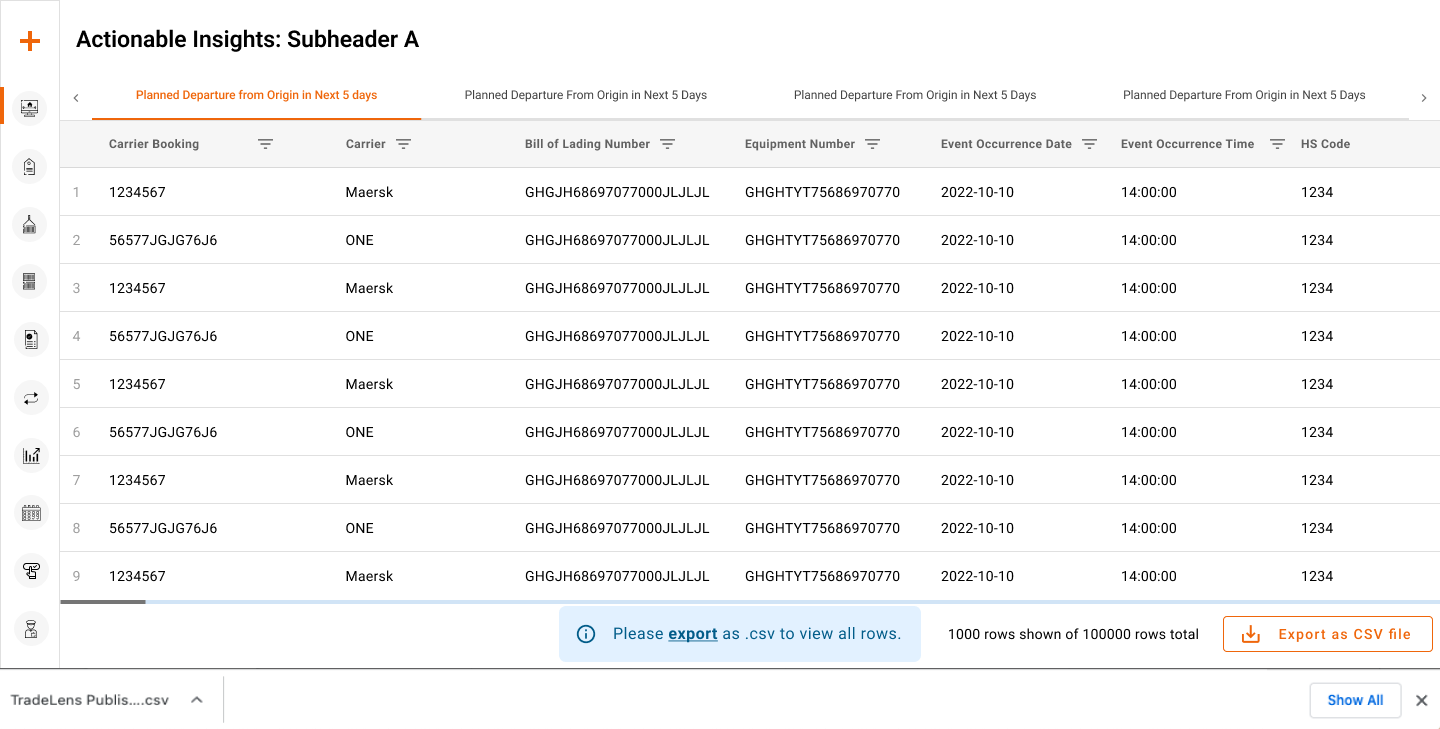Open filter for Bill of Lading Number
Screen dimensions: 1440x729
pyautogui.click(x=667, y=144)
